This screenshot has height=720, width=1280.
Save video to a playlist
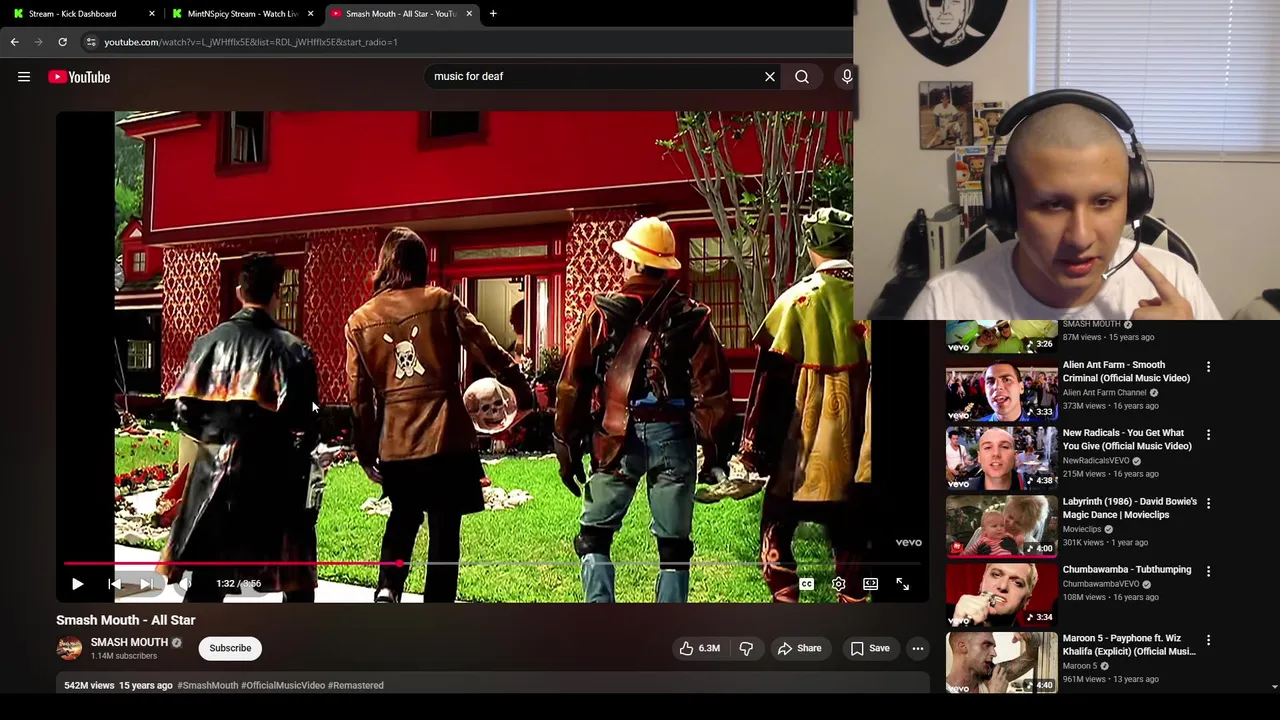click(870, 648)
